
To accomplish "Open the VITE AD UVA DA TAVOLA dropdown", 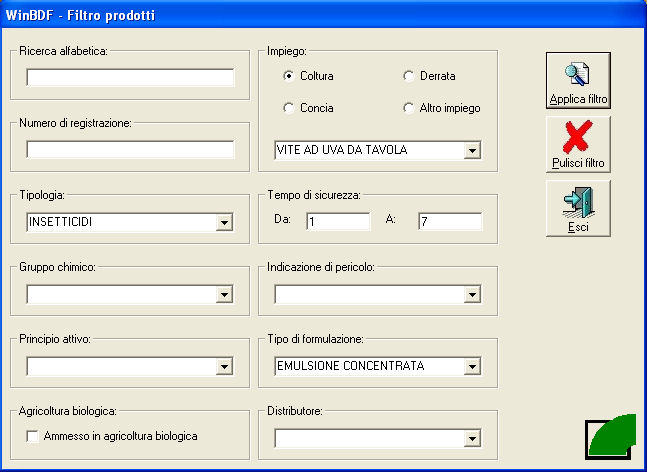I will [x=472, y=151].
